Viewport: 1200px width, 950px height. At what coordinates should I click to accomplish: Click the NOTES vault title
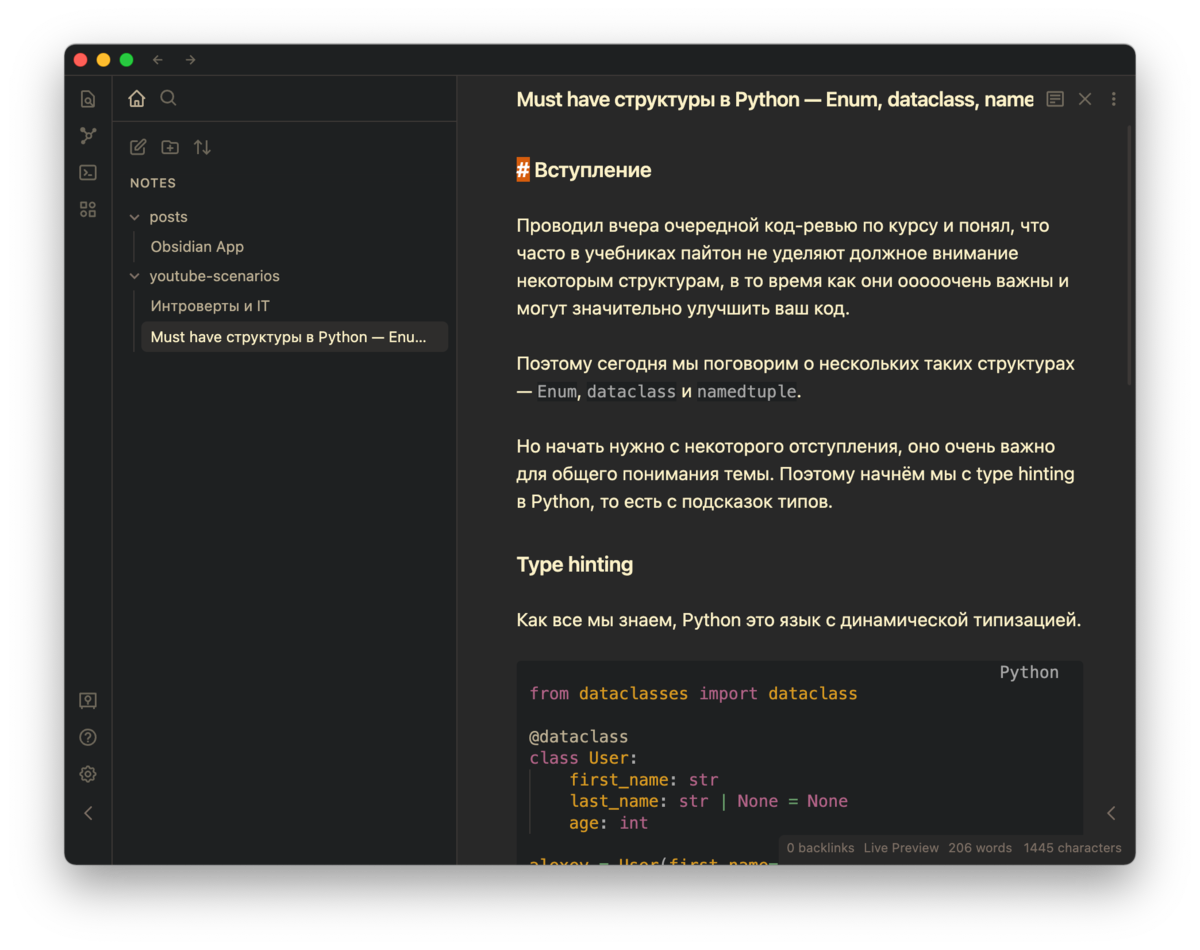pyautogui.click(x=153, y=183)
